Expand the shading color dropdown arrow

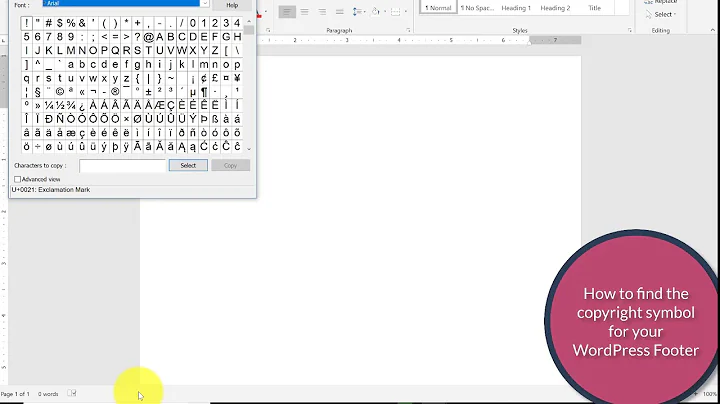point(384,12)
